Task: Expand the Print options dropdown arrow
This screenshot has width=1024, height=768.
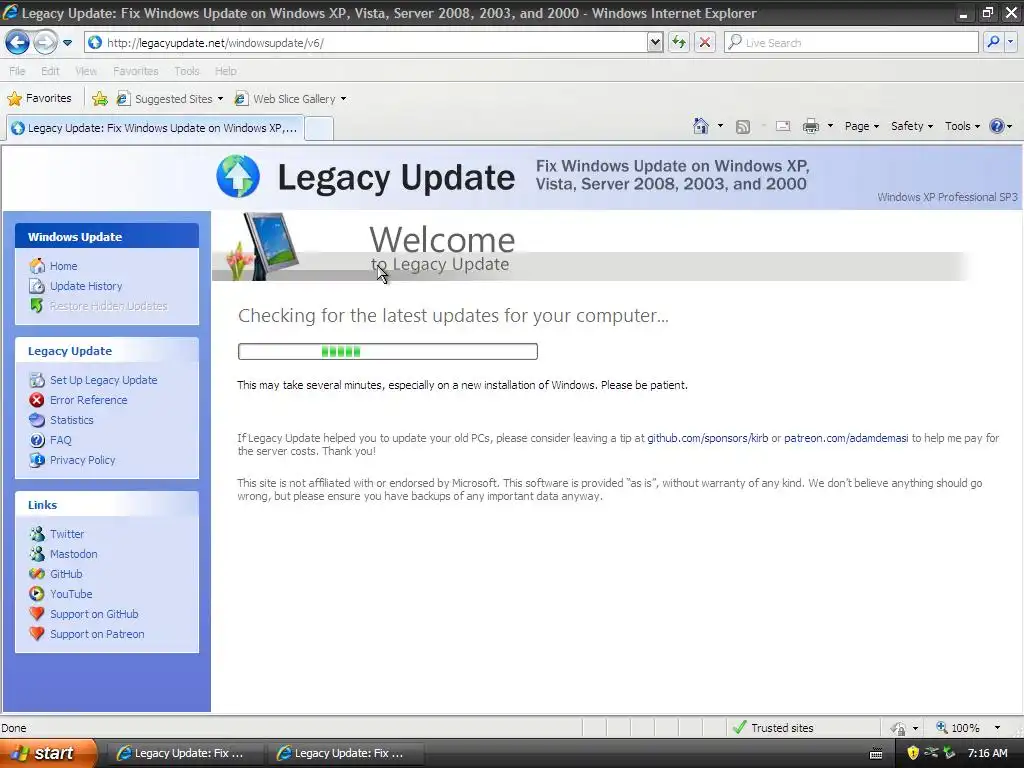Action: pos(830,127)
